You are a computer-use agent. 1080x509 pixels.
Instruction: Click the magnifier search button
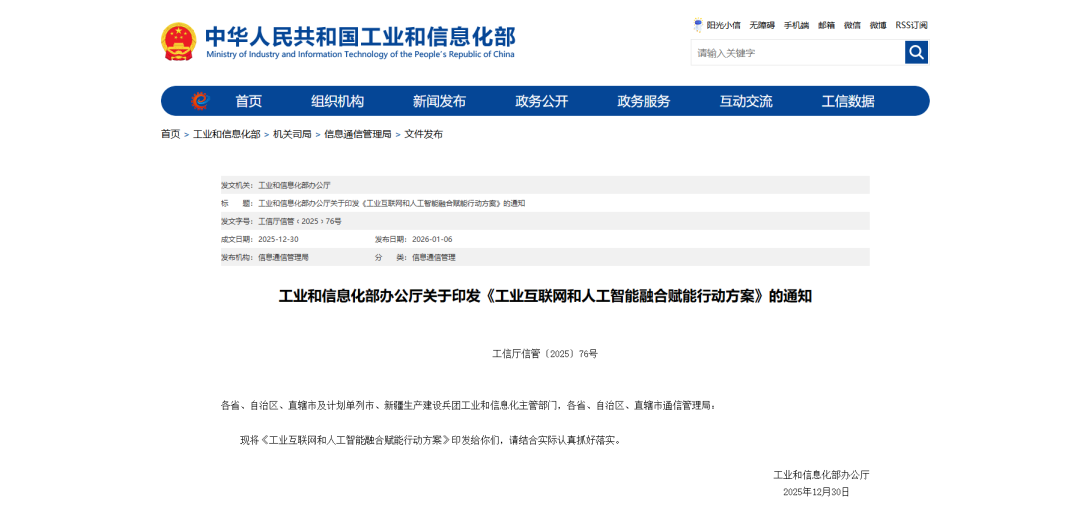[916, 52]
